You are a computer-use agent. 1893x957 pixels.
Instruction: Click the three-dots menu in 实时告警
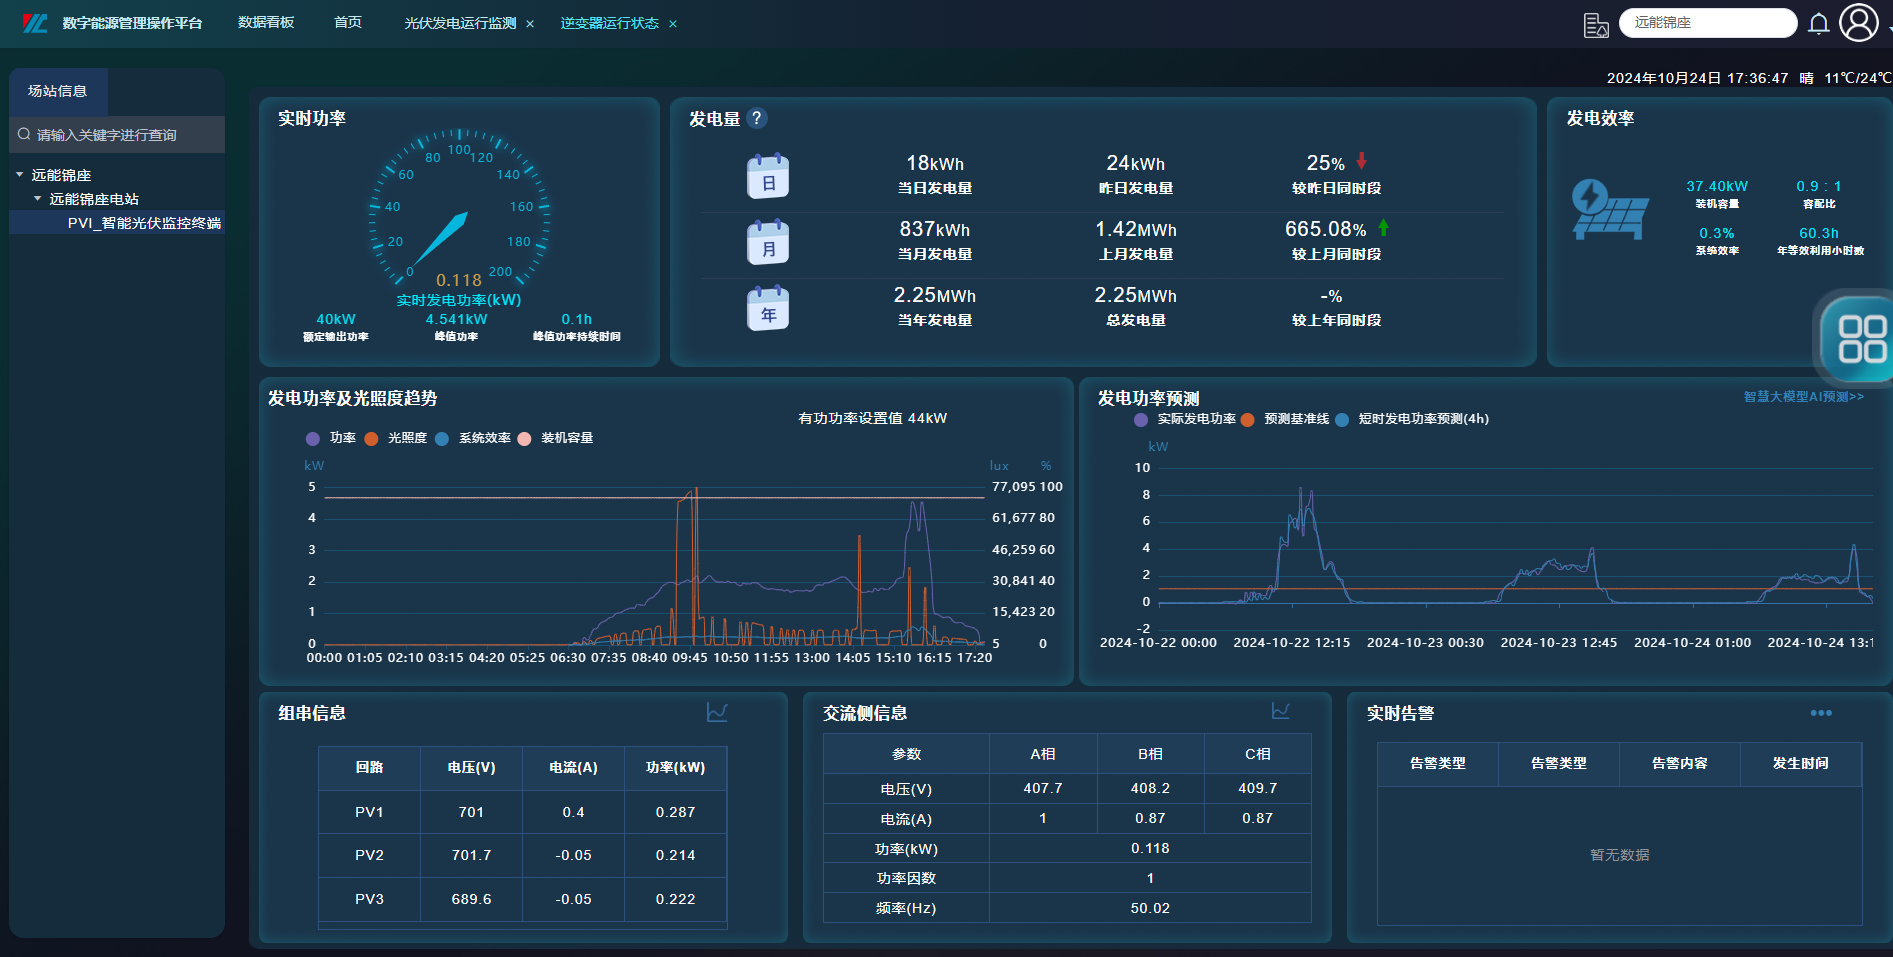click(1820, 713)
